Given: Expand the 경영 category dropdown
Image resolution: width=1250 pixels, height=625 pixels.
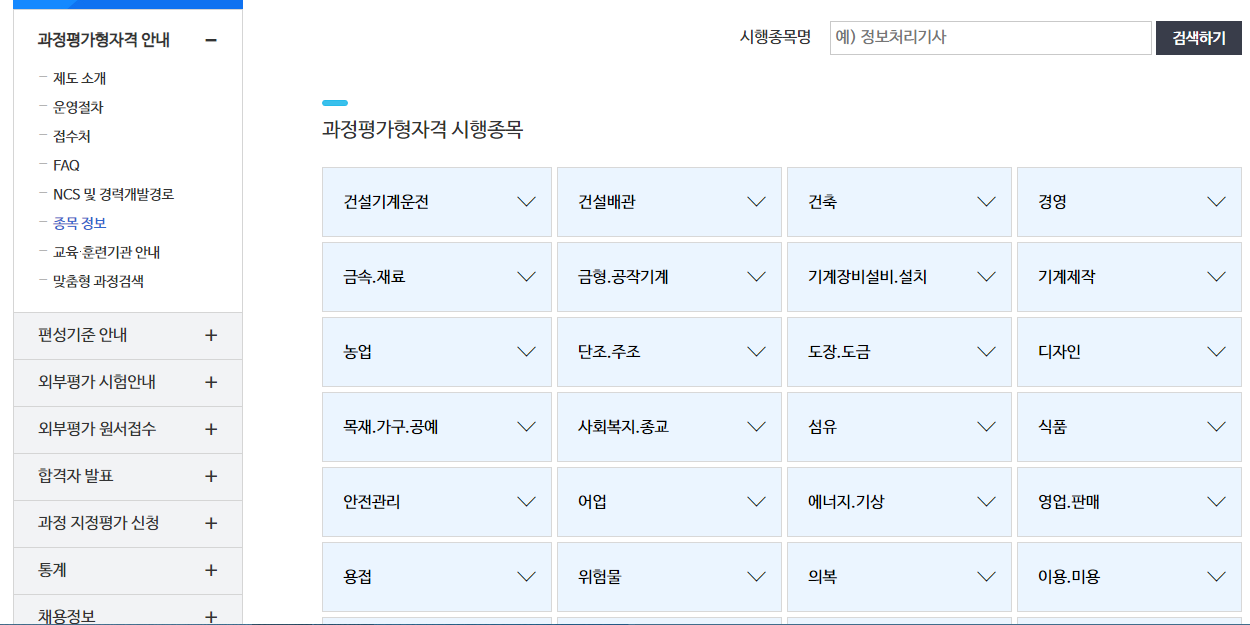Looking at the screenshot, I should [1130, 202].
